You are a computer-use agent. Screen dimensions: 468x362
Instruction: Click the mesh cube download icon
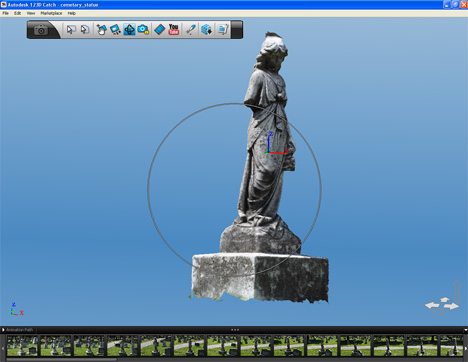point(206,29)
